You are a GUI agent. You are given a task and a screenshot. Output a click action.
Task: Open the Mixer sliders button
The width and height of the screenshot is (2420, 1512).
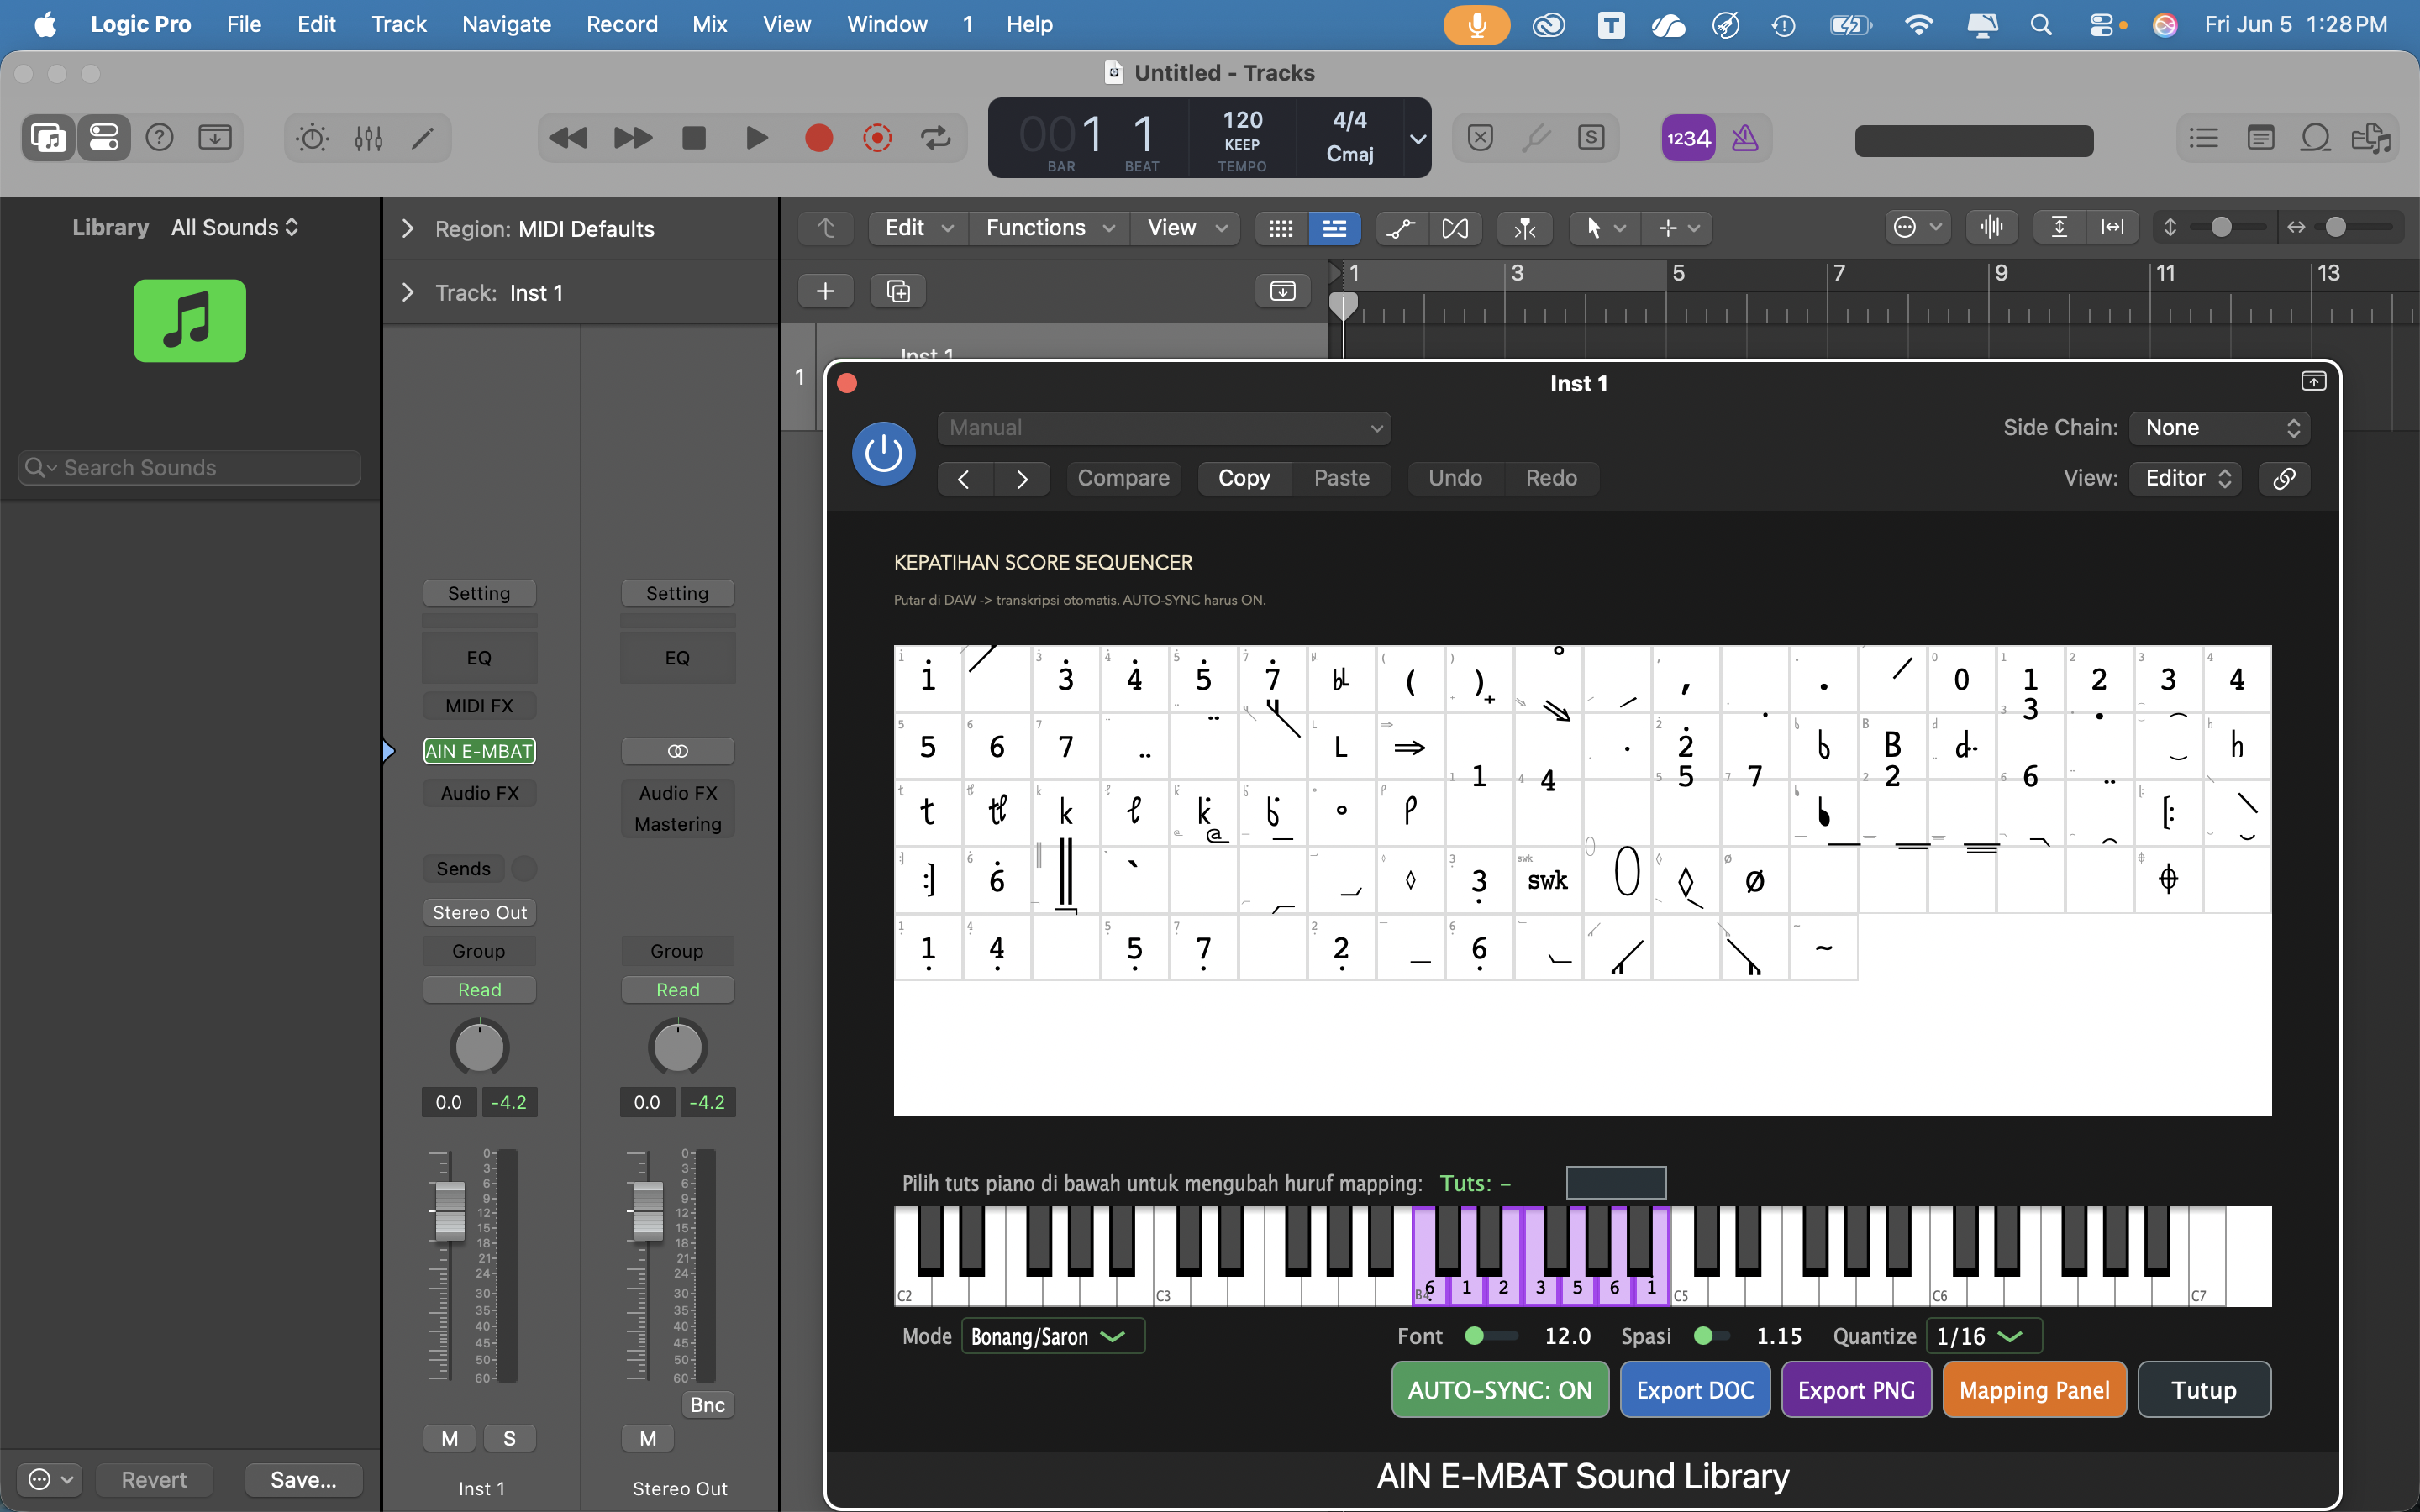click(x=368, y=137)
